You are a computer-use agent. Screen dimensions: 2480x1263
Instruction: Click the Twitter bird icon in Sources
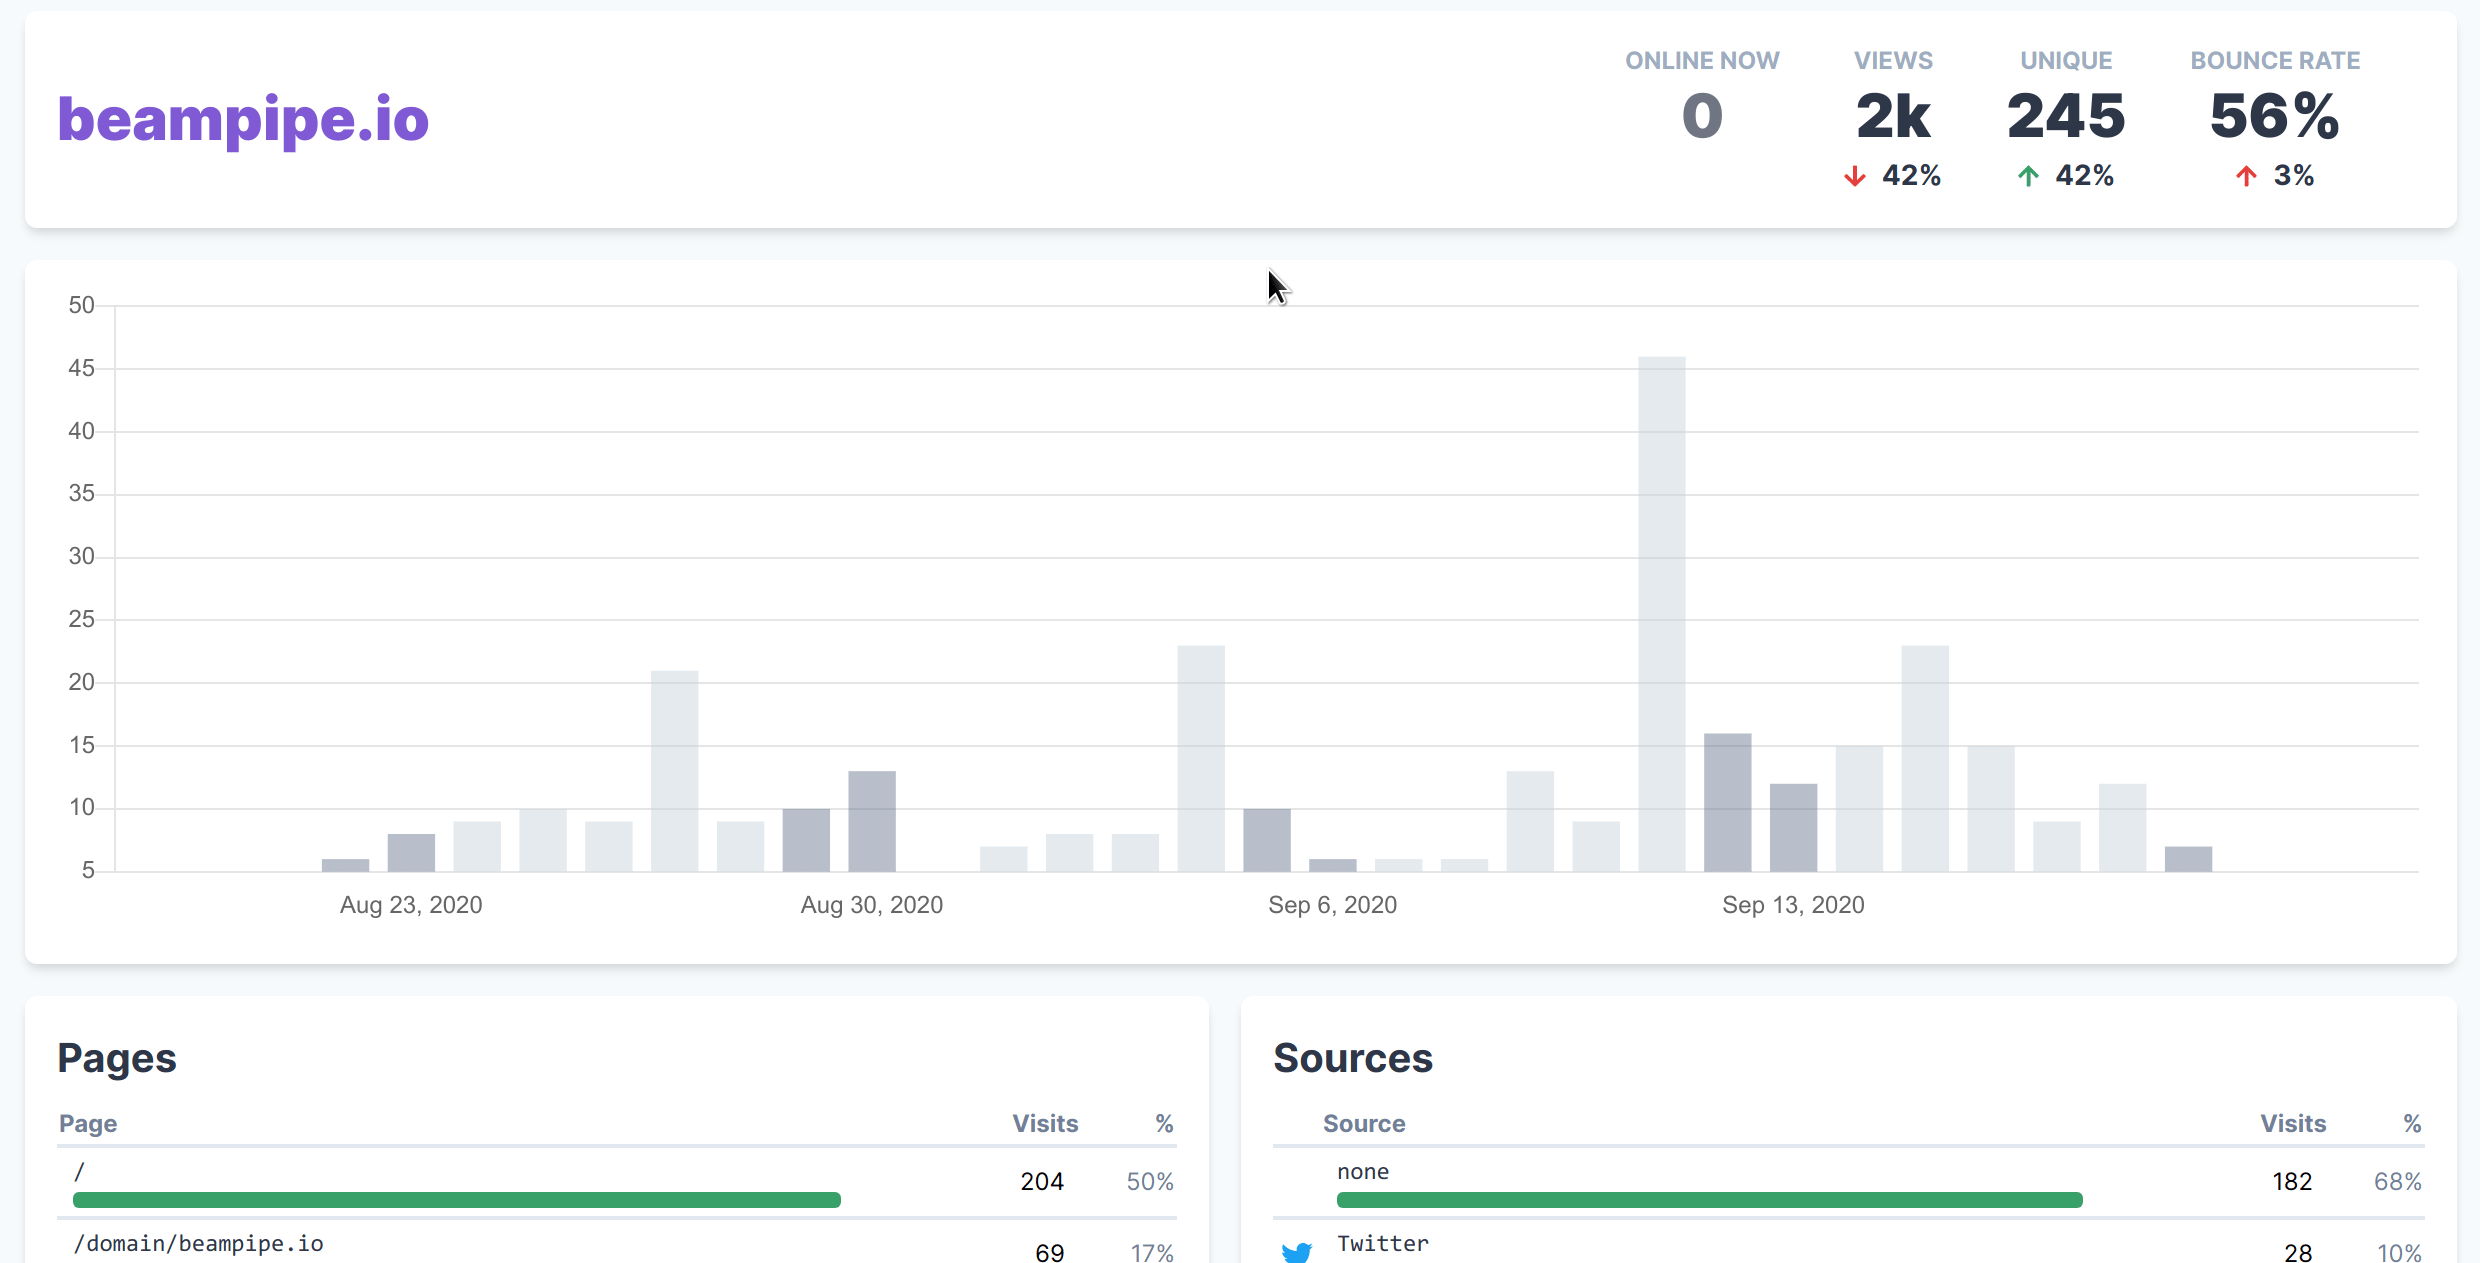pyautogui.click(x=1296, y=1251)
